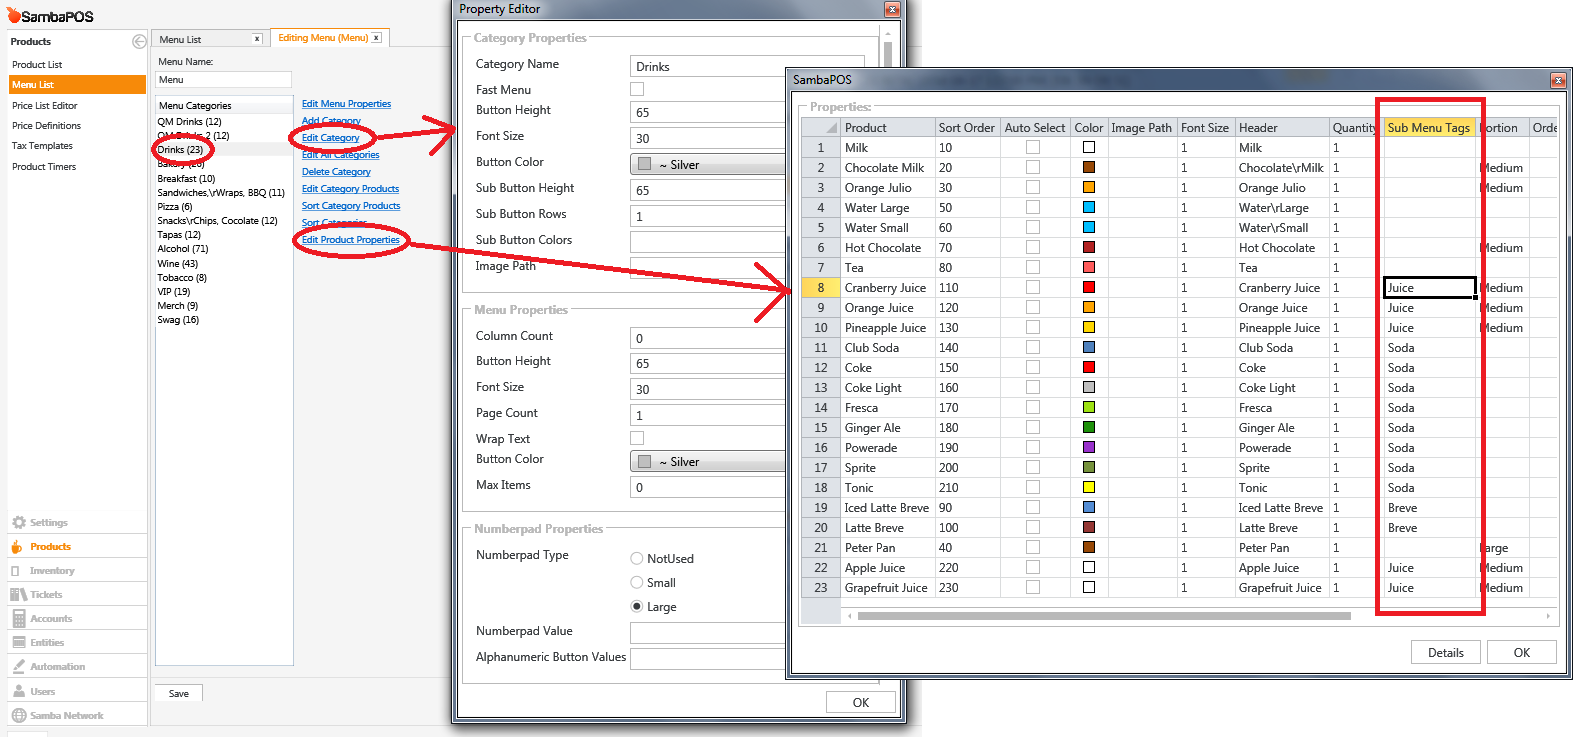Click OK in SambaPOS properties dialog

(1521, 652)
